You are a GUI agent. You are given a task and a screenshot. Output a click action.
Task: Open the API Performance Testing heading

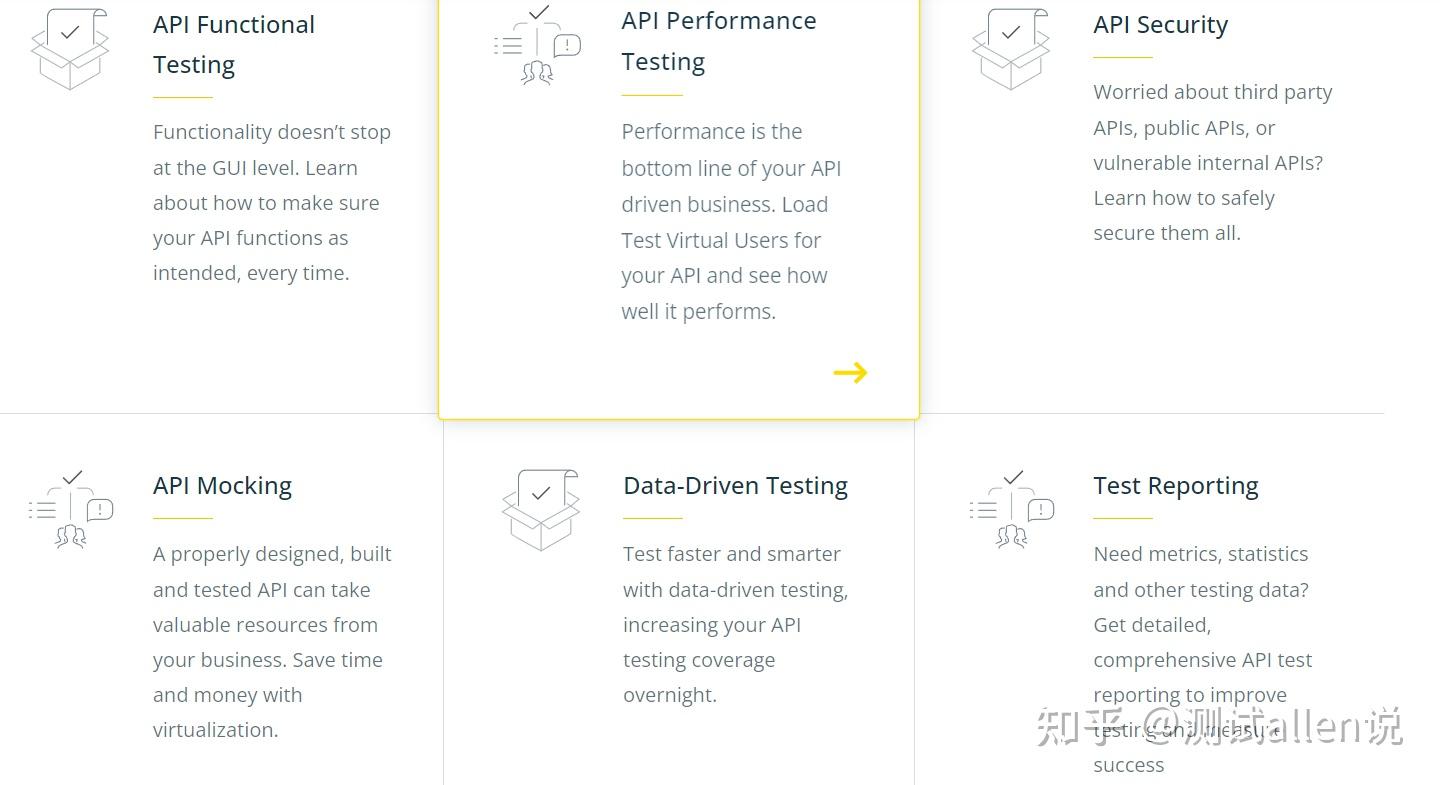718,41
